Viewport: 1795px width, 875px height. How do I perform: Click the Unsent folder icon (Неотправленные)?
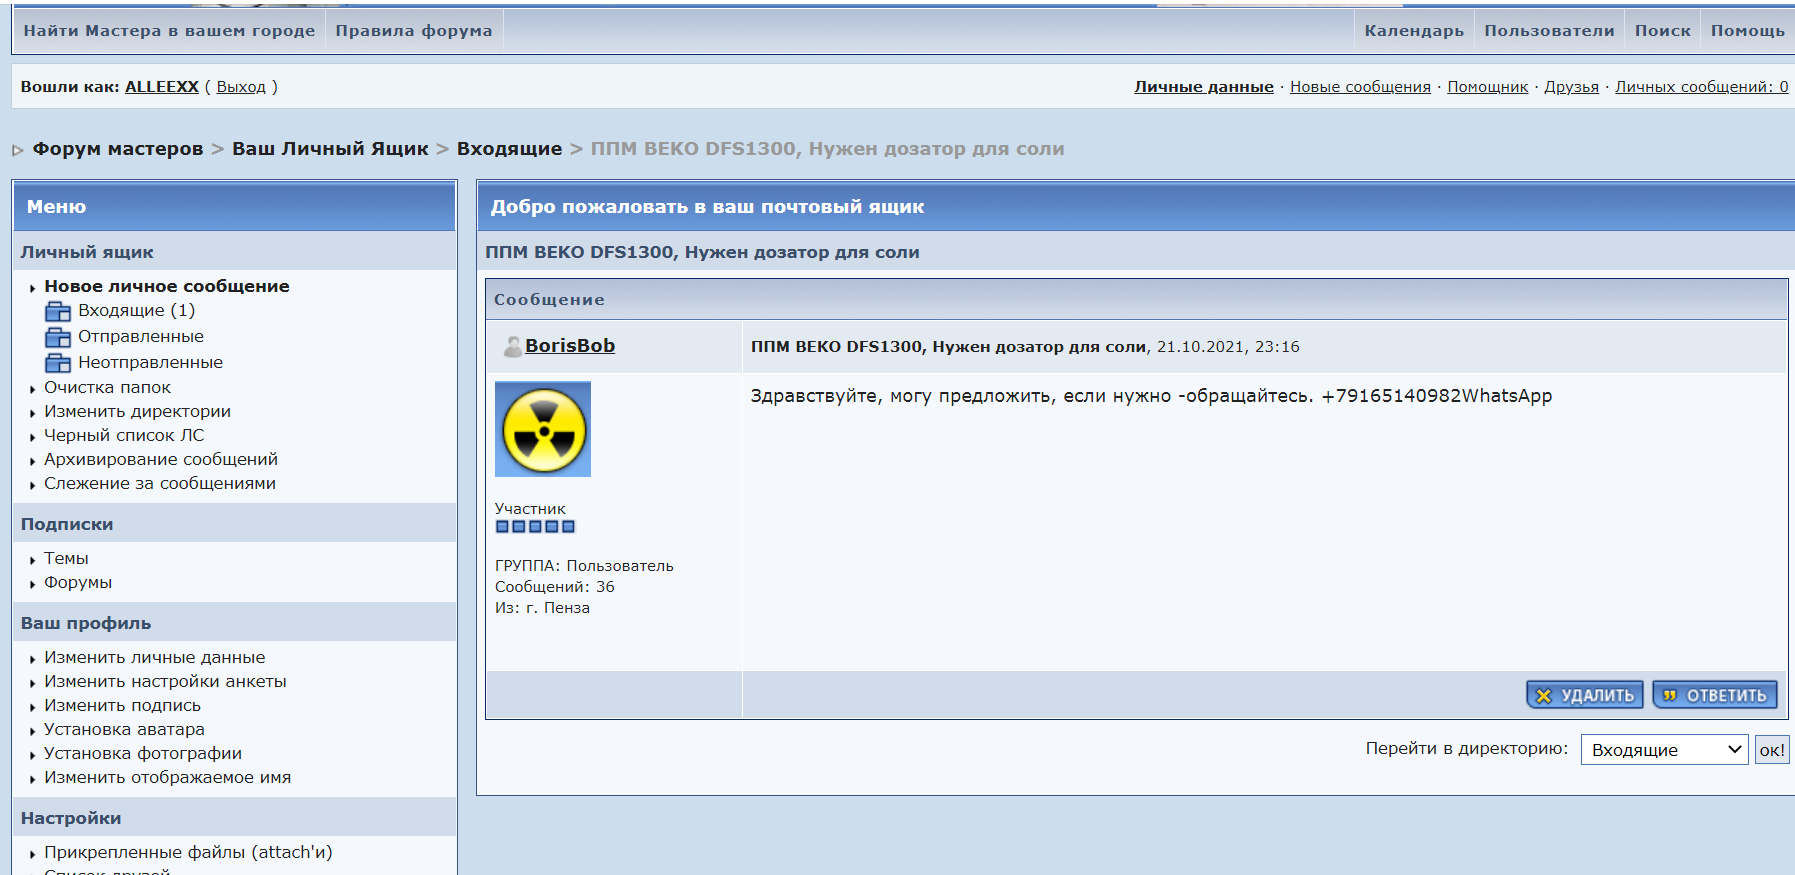[x=58, y=363]
